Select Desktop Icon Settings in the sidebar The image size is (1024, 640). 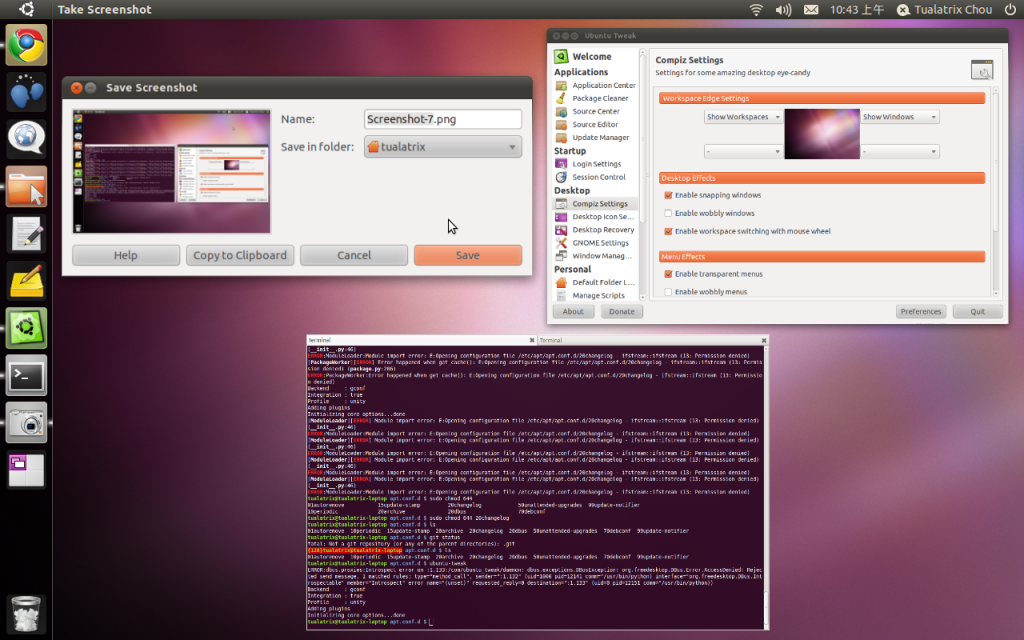pos(595,217)
